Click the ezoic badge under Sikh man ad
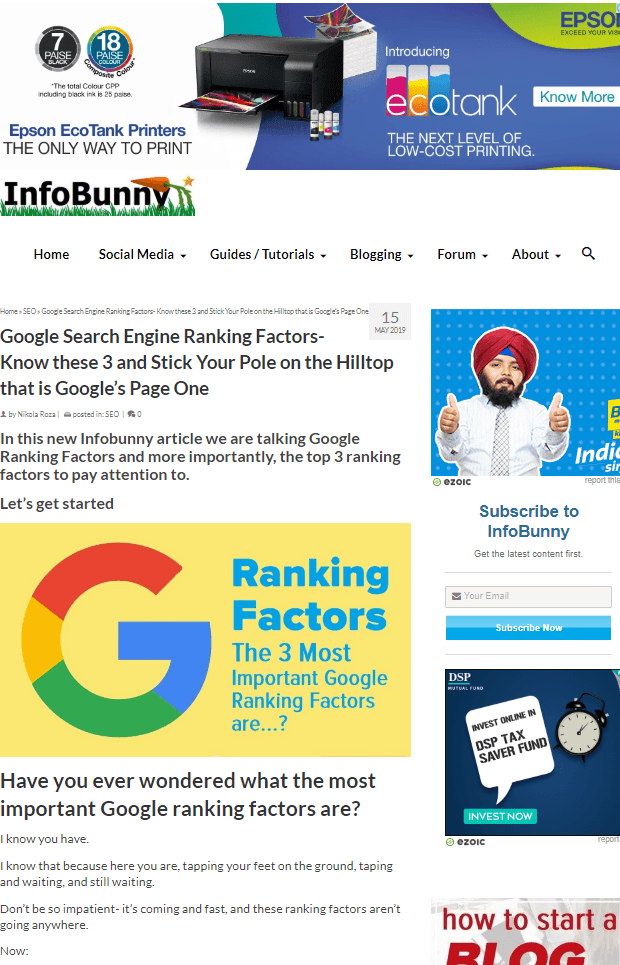 [452, 482]
